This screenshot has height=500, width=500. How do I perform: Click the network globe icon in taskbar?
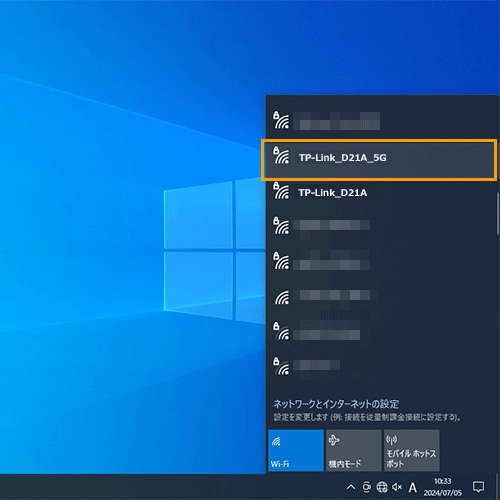382,487
